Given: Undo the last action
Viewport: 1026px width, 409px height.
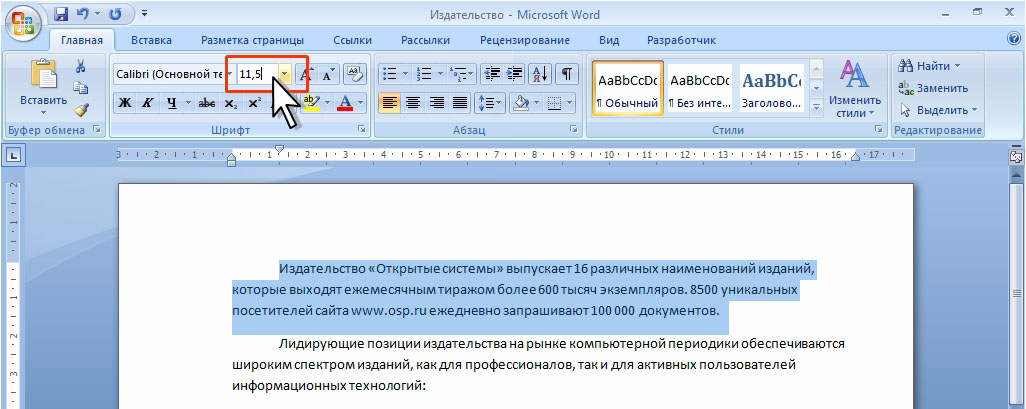Looking at the screenshot, I should click(82, 13).
